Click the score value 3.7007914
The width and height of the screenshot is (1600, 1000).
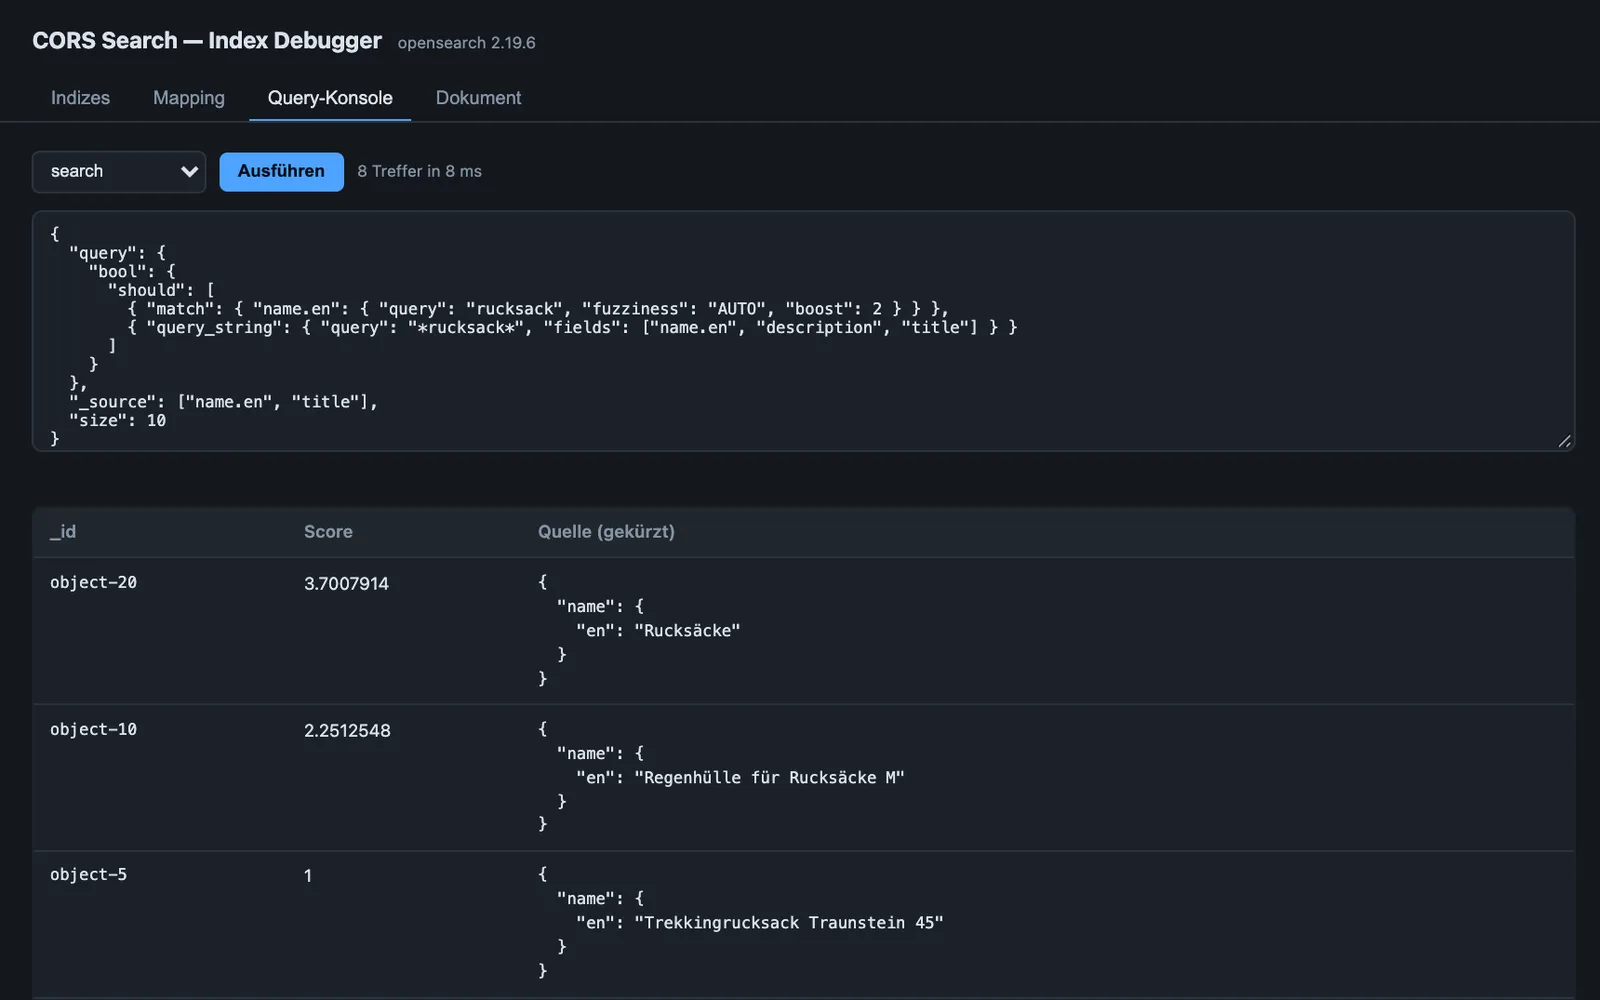coord(346,583)
